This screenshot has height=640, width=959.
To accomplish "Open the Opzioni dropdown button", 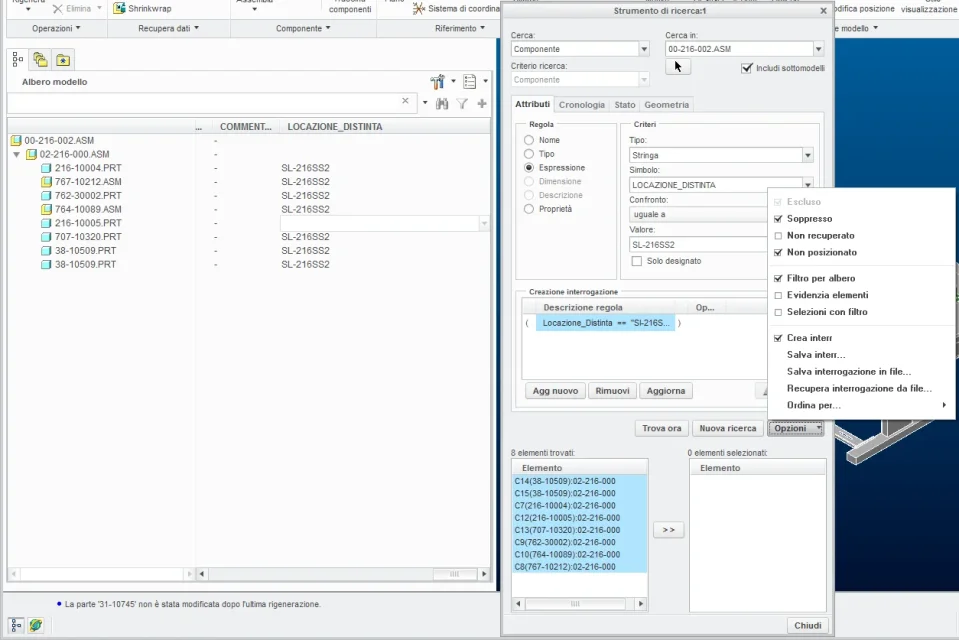I will [796, 428].
